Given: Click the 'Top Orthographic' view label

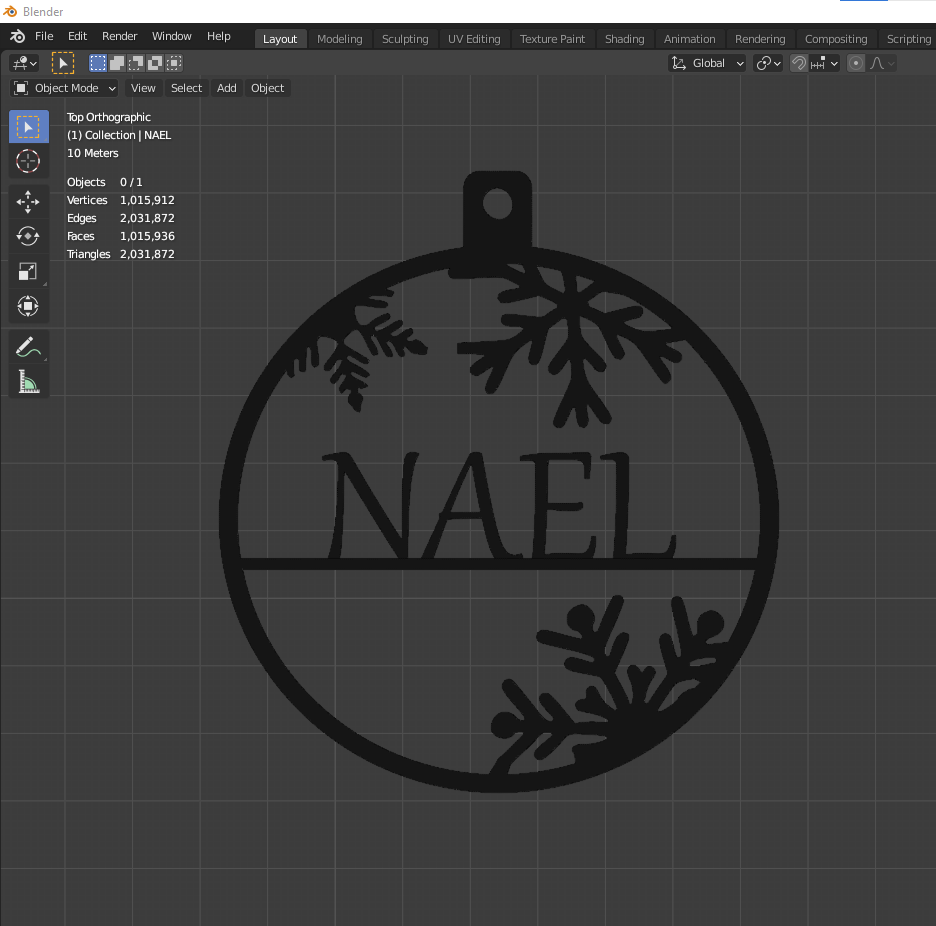Looking at the screenshot, I should (109, 118).
